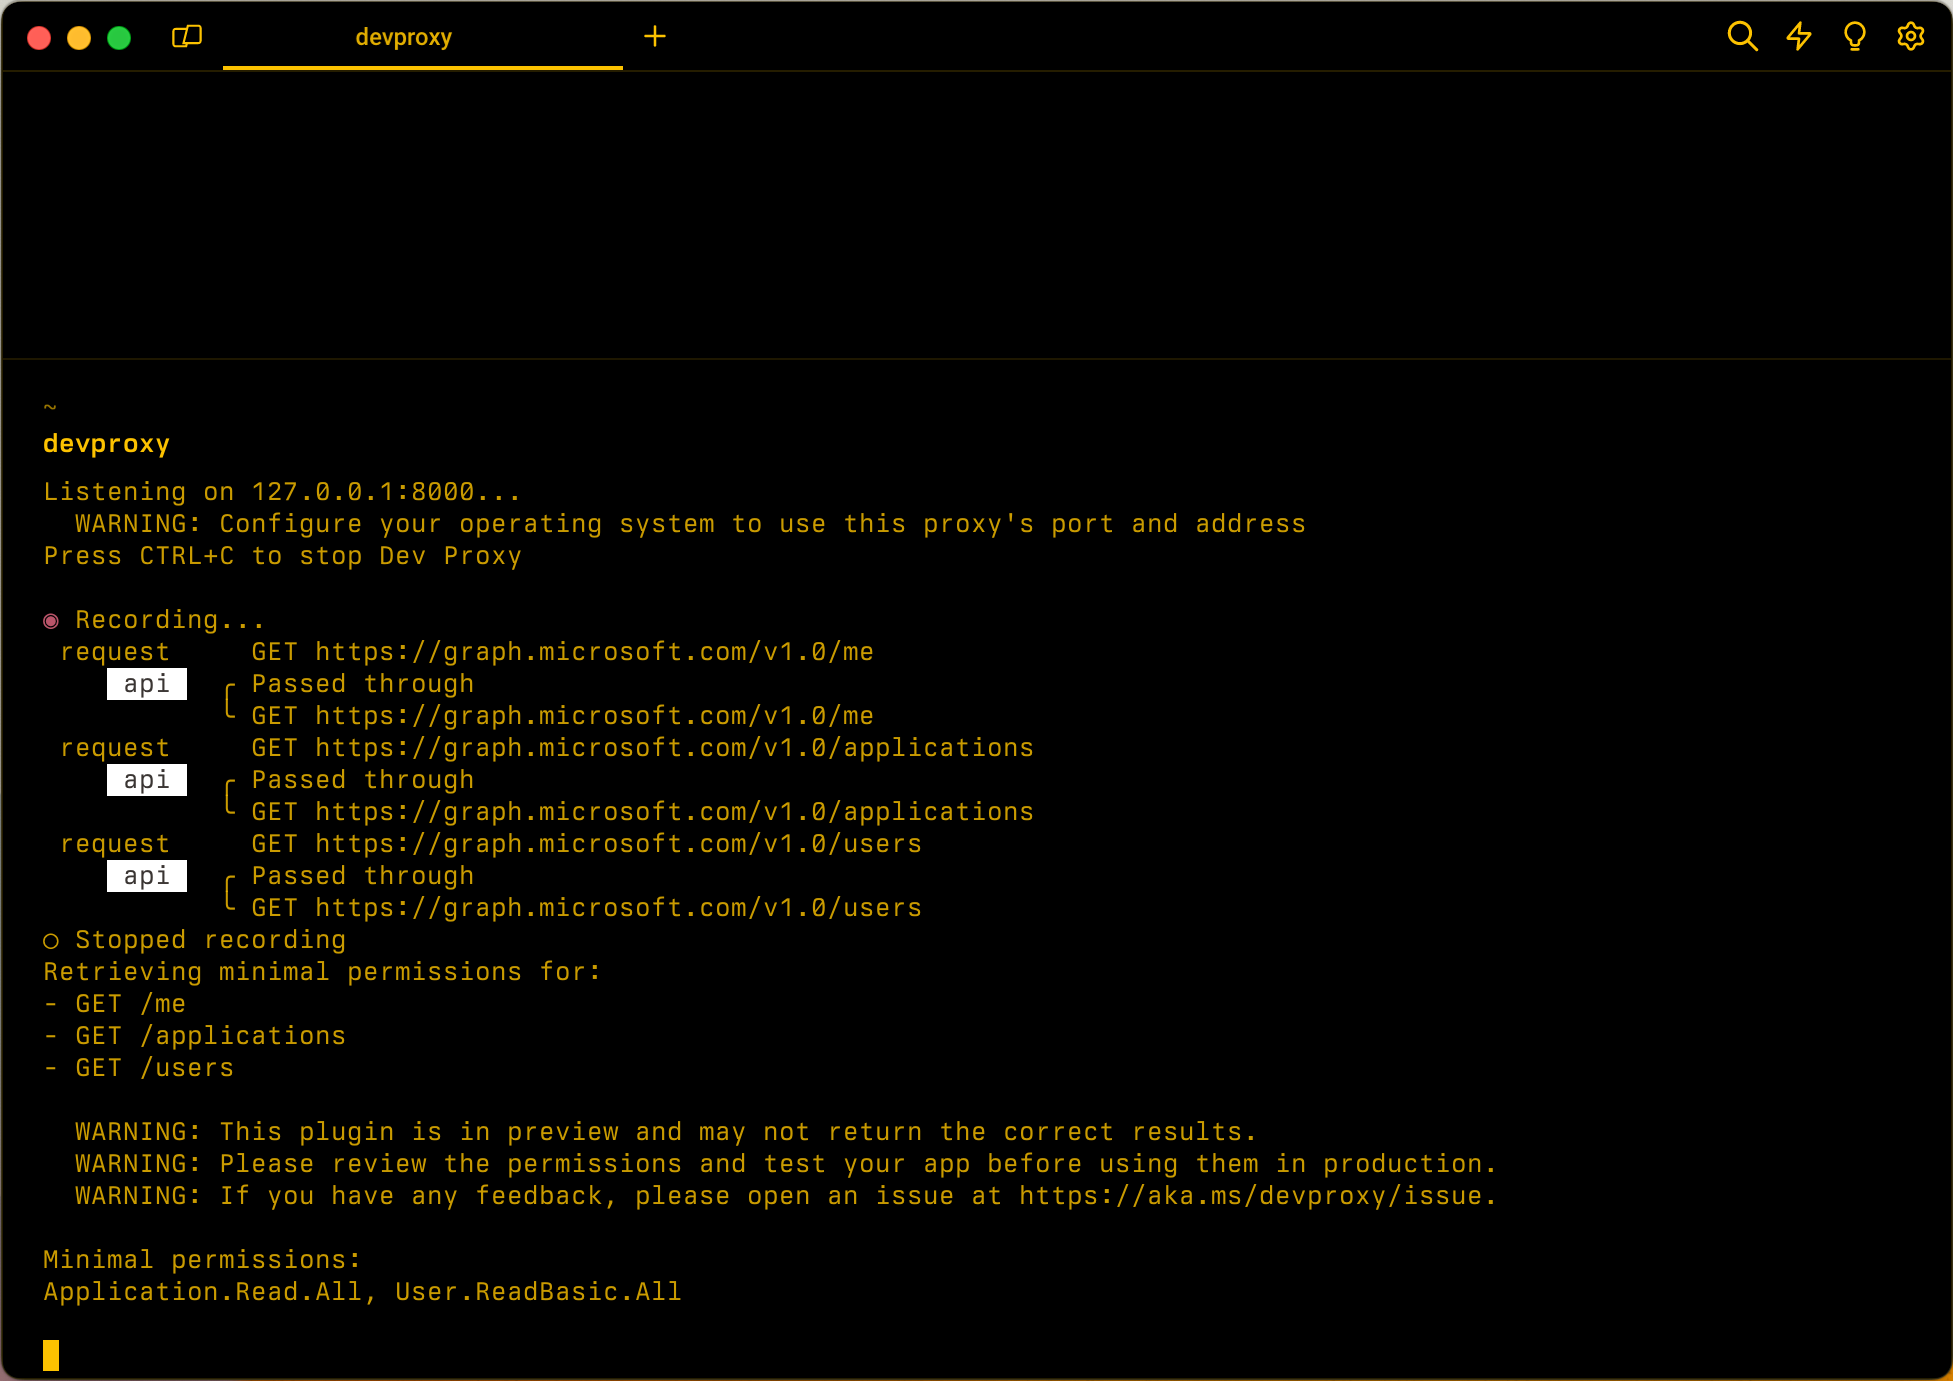Click the first graph.microsoft.com/v1.0/me URL

click(x=594, y=652)
